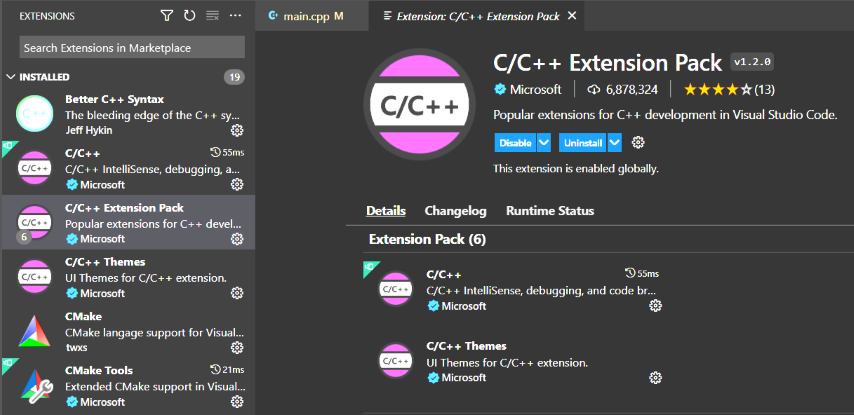
Task: Select CMake Tools in installed list
Action: point(129,386)
